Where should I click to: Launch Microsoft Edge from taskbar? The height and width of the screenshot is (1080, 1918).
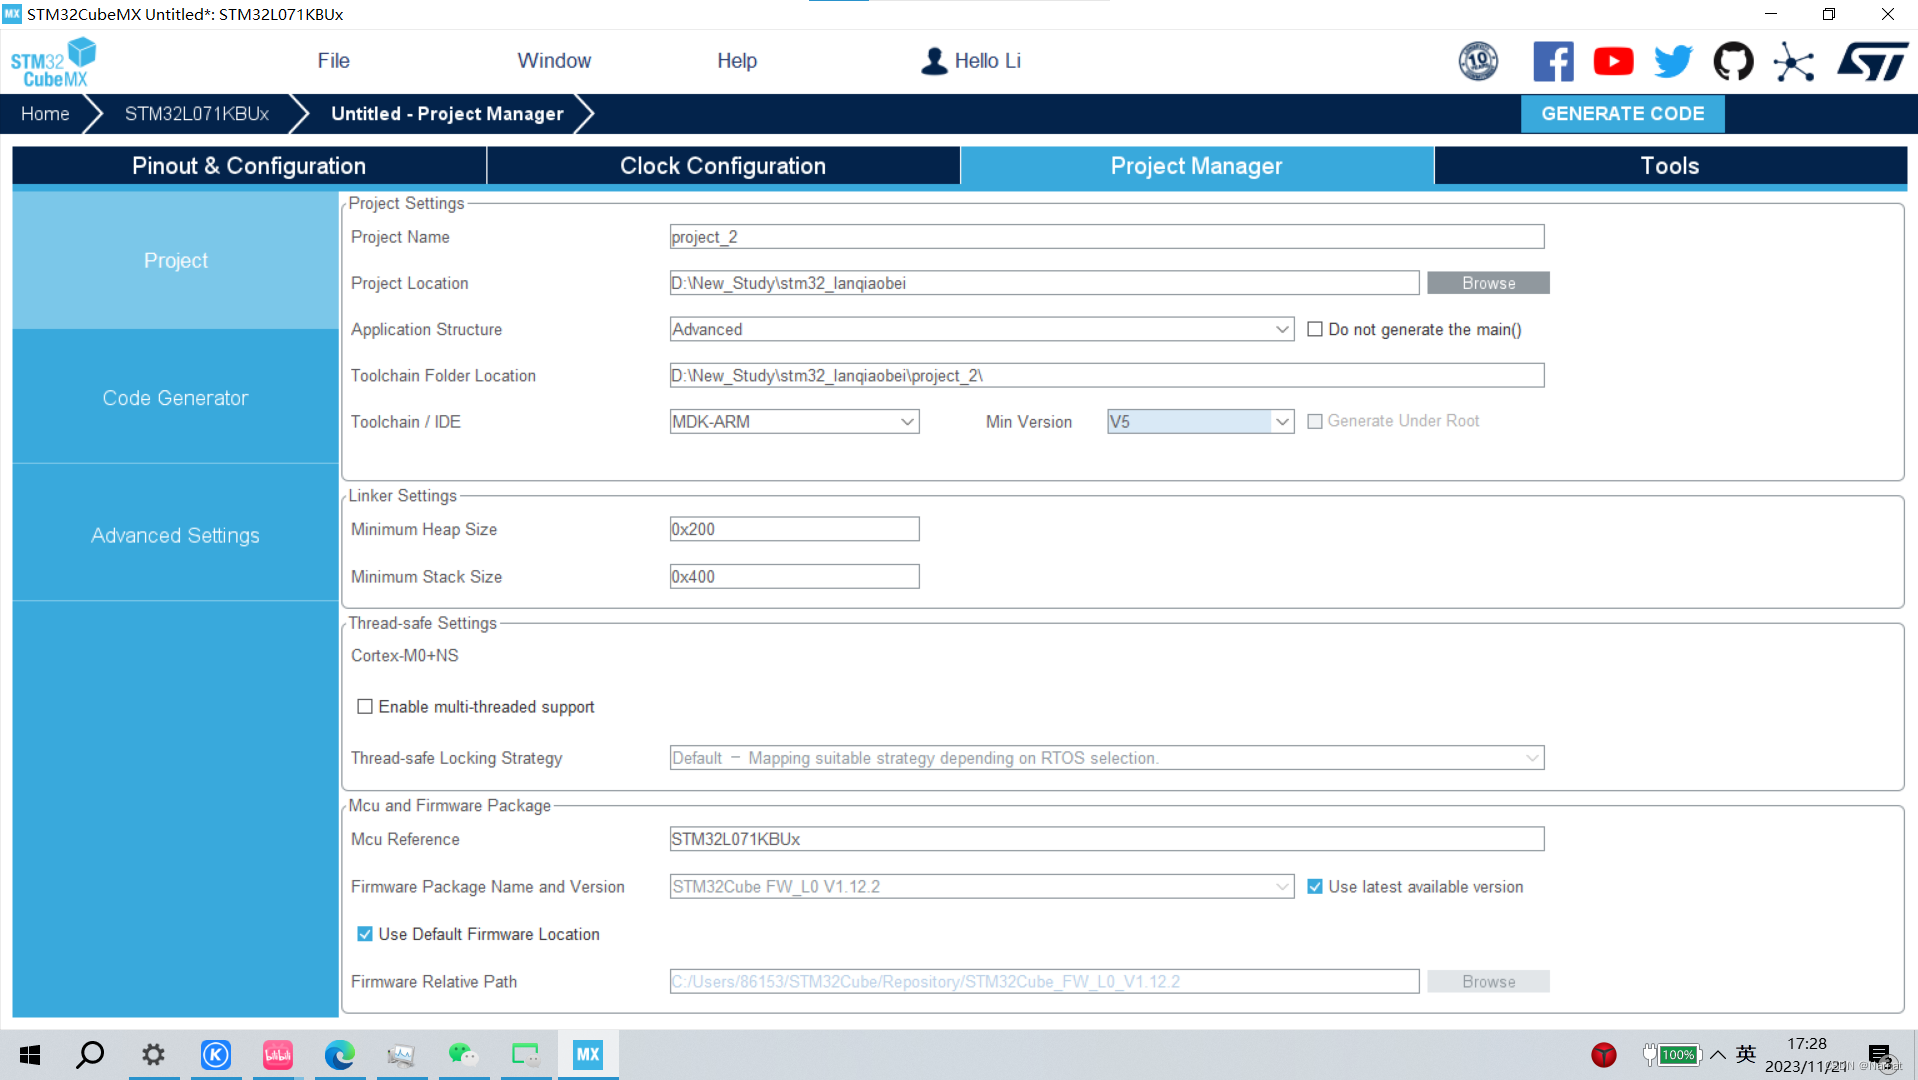[x=340, y=1055]
